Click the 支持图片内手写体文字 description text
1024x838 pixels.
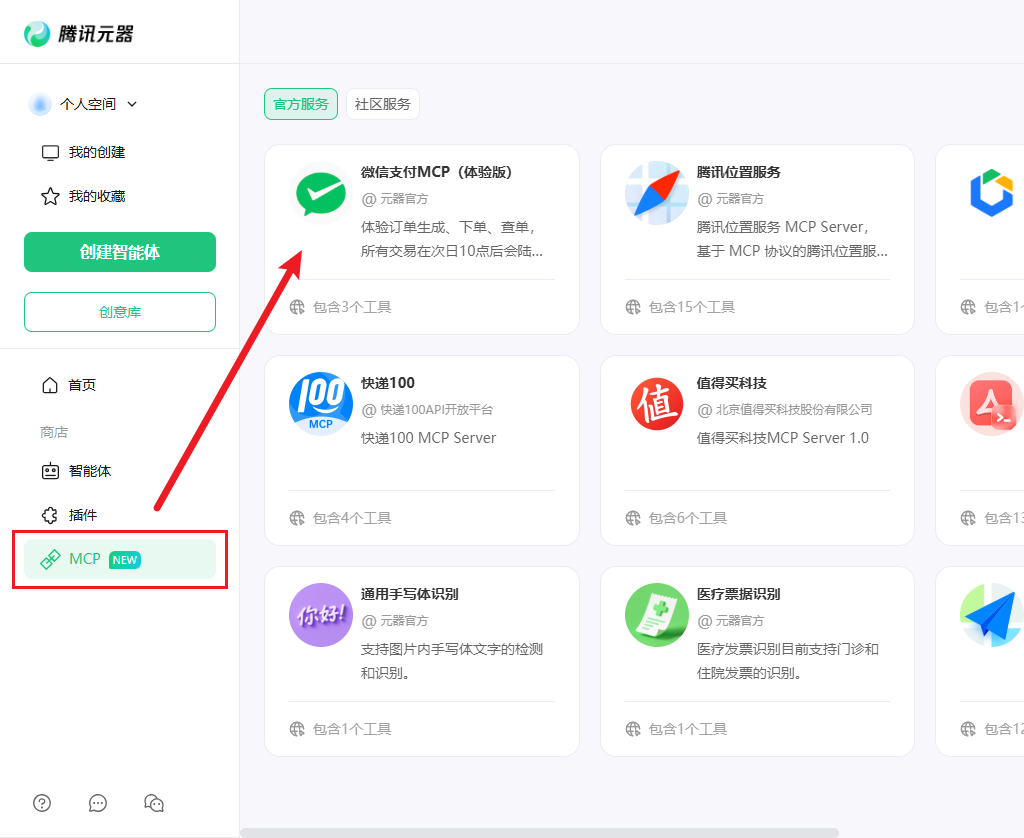(x=452, y=661)
